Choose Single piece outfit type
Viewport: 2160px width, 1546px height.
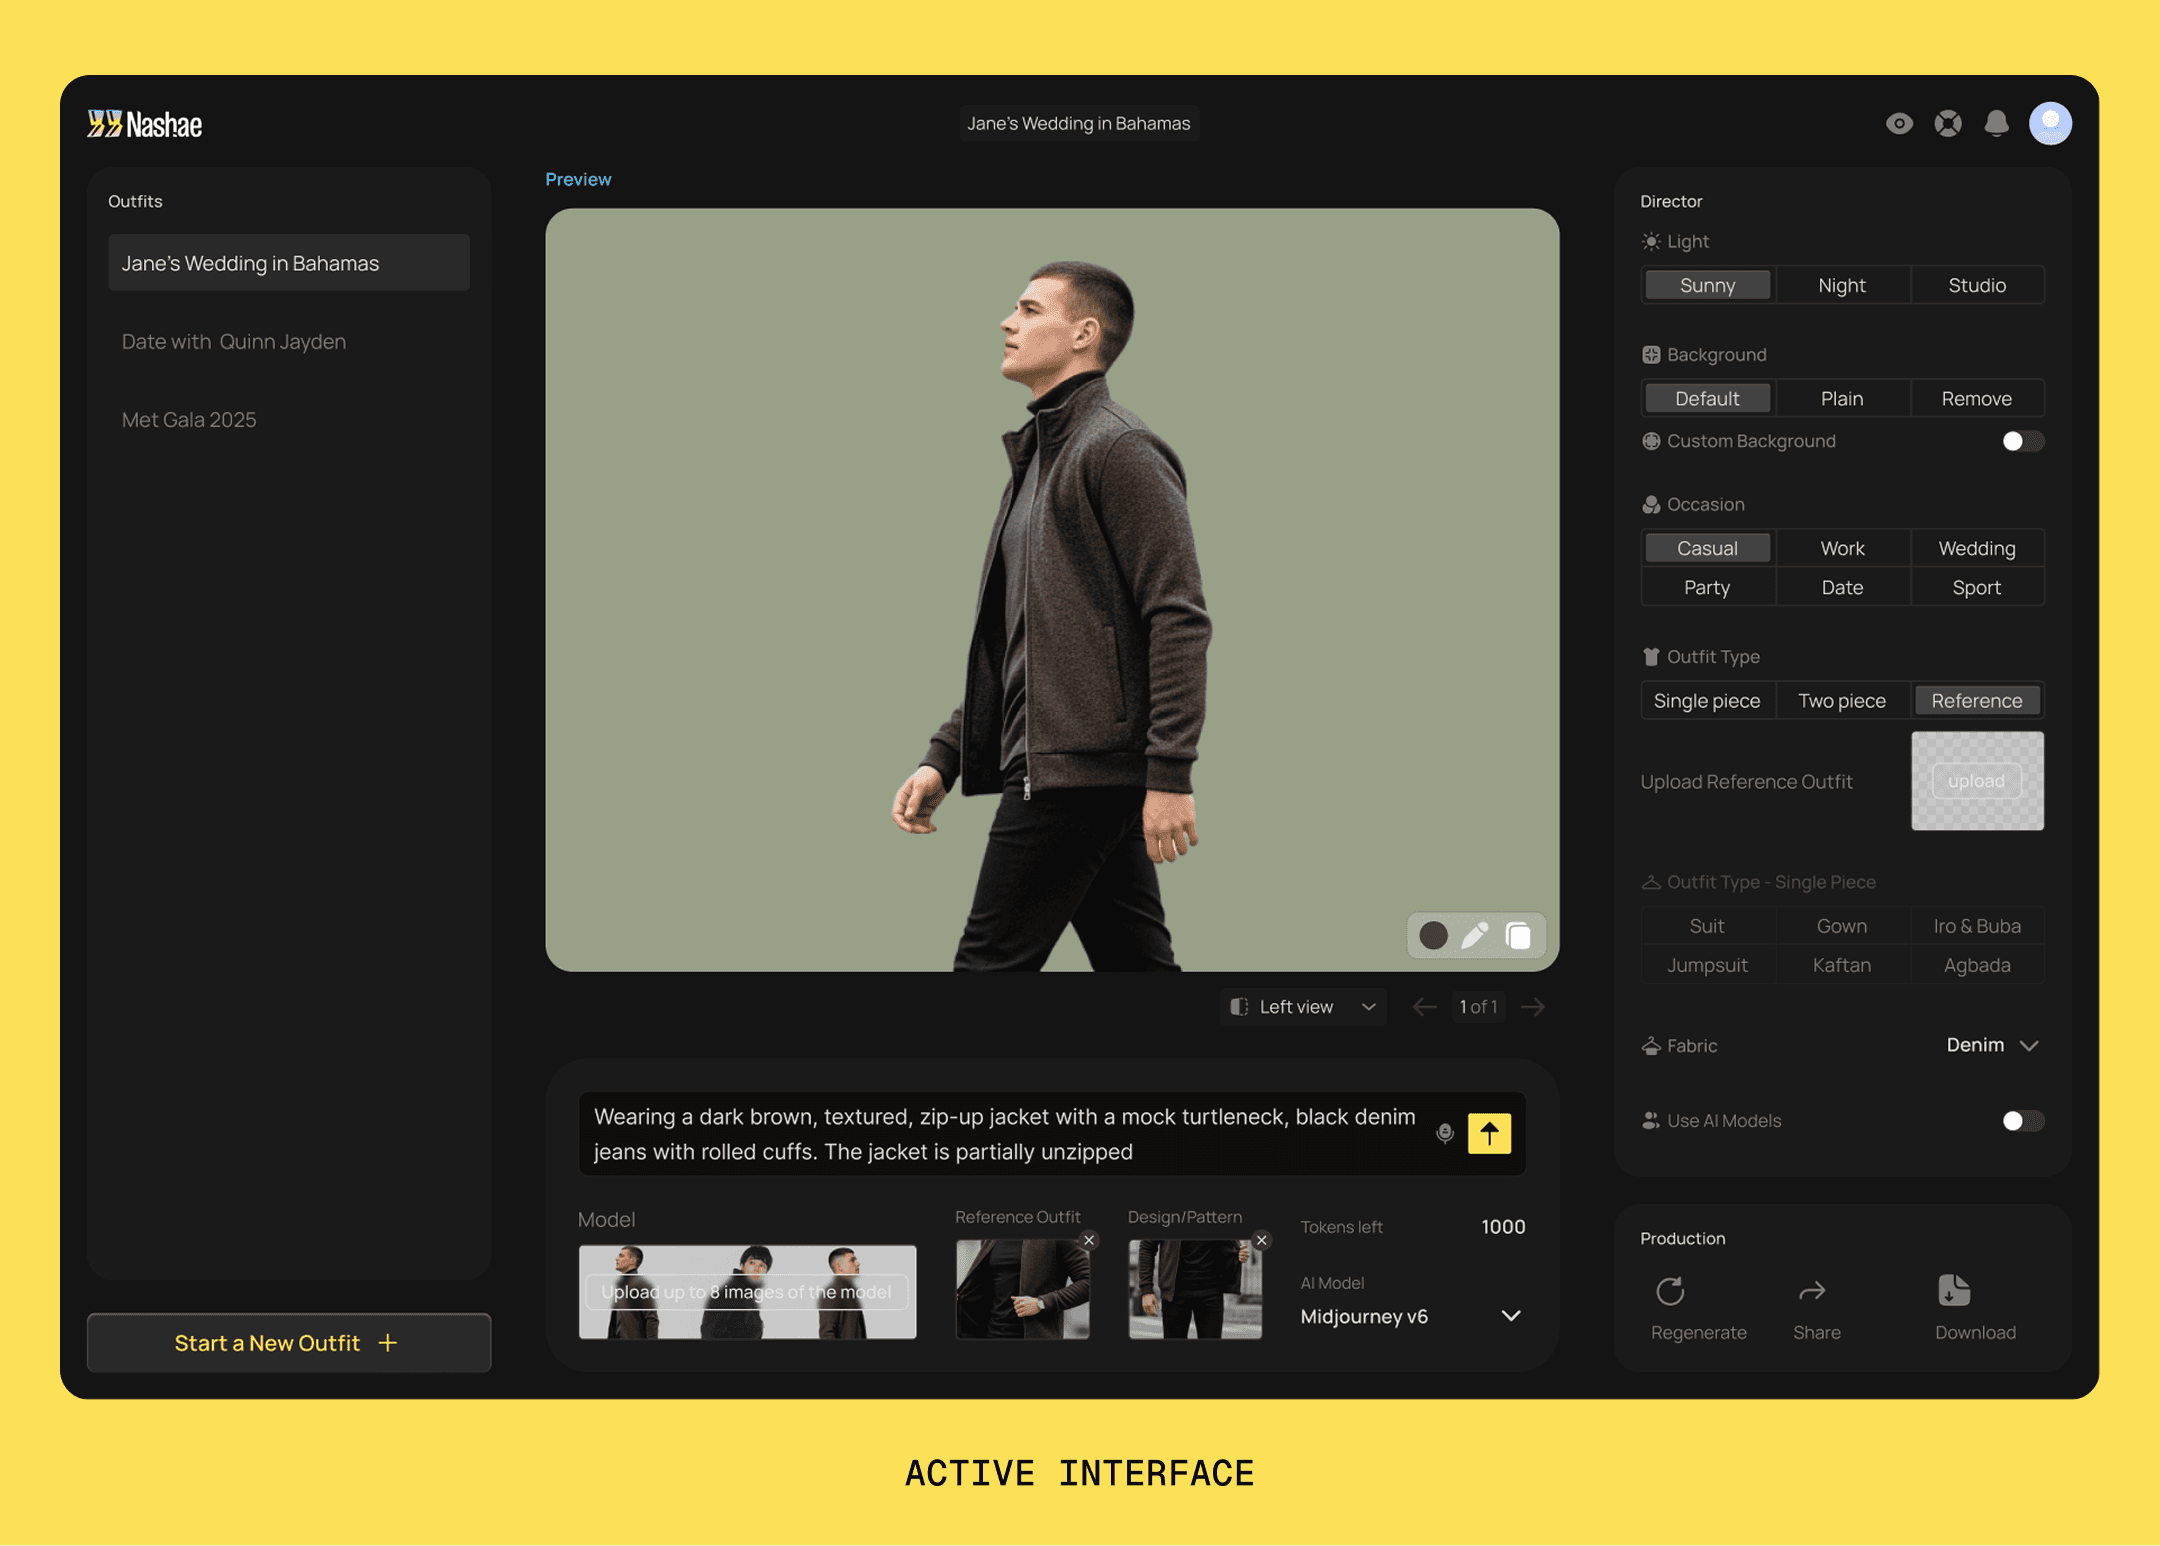click(1707, 701)
